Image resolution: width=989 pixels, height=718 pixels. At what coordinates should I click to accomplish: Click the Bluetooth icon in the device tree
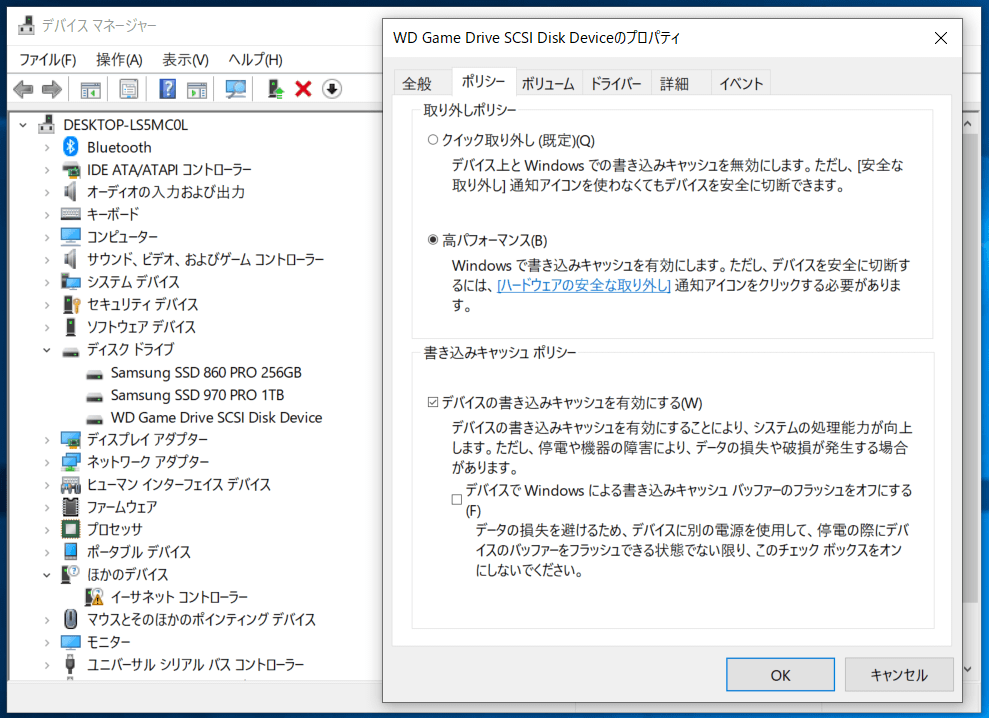[71, 147]
